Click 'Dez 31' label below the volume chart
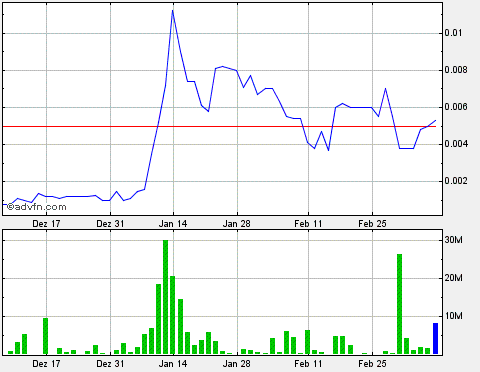480x372 pixels. point(110,364)
